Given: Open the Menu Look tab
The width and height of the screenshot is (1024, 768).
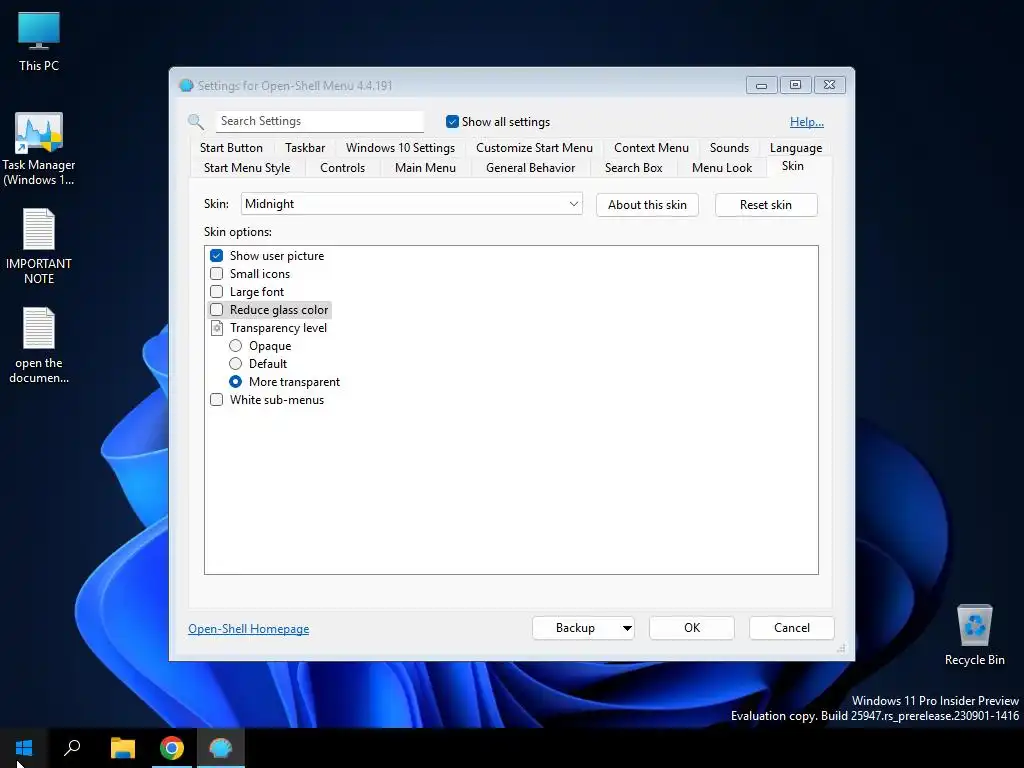Looking at the screenshot, I should pos(722,168).
